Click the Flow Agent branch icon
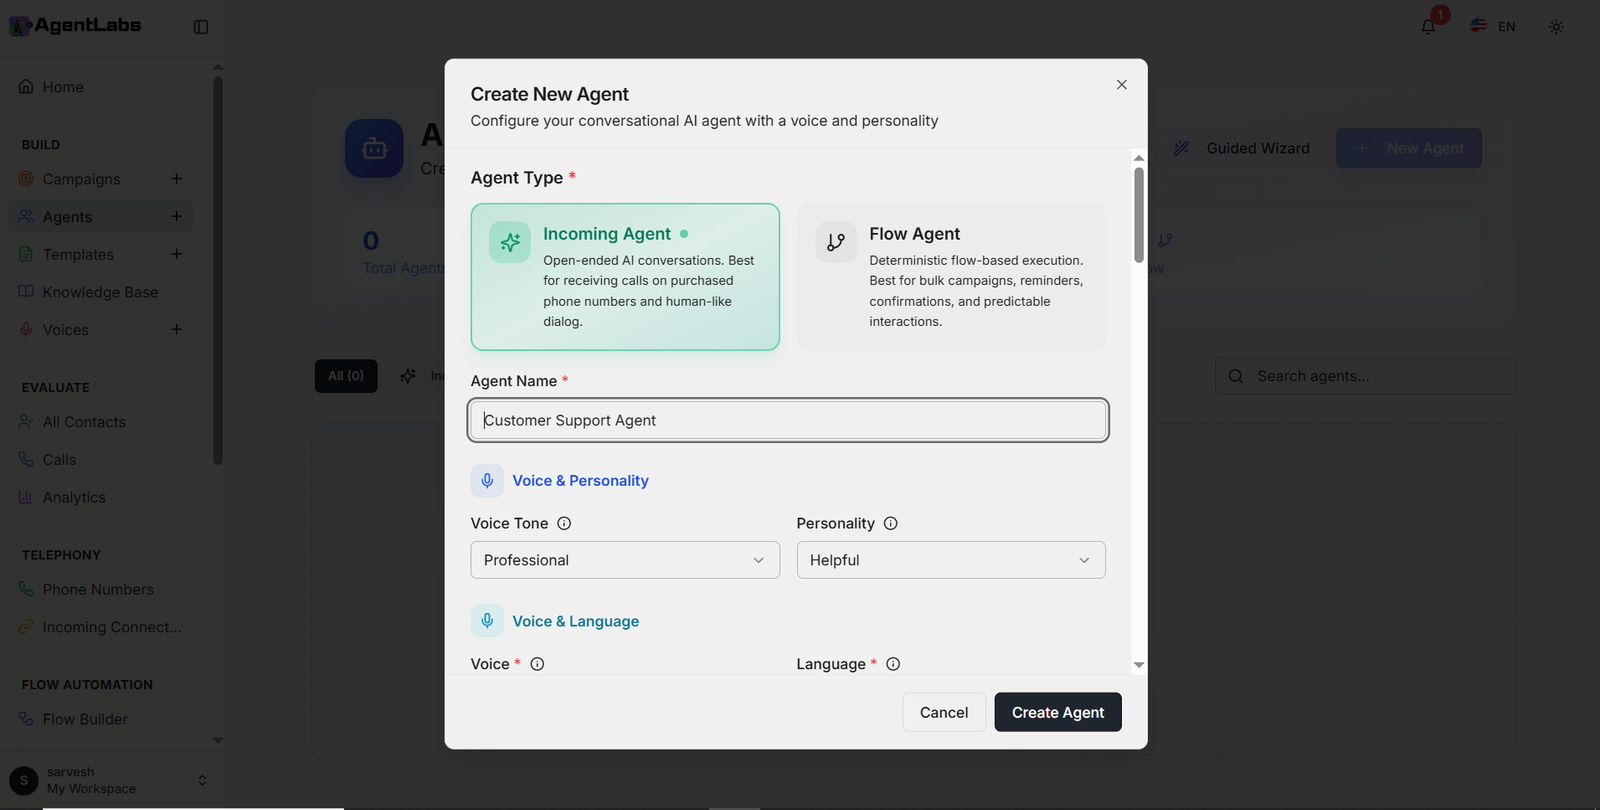The height and width of the screenshot is (810, 1600). (836, 242)
